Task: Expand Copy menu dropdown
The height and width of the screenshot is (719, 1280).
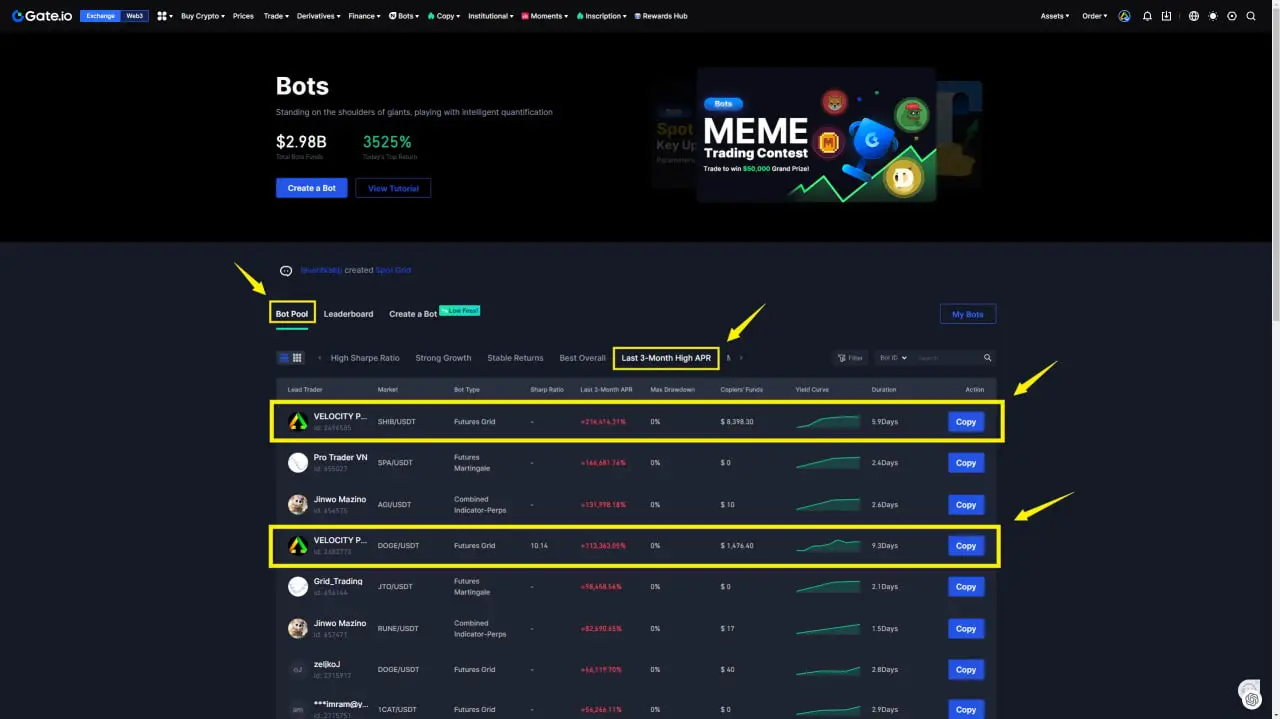Action: pyautogui.click(x=442, y=16)
